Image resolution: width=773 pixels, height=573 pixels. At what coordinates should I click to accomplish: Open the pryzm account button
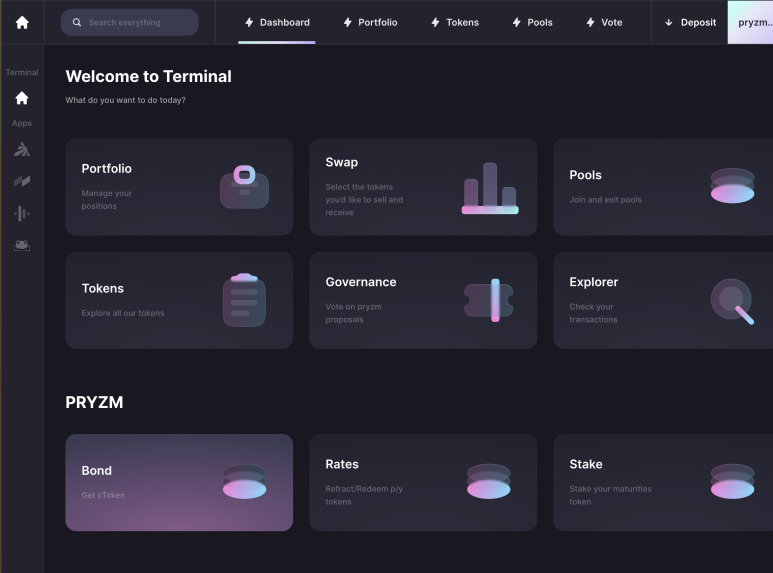pos(750,22)
